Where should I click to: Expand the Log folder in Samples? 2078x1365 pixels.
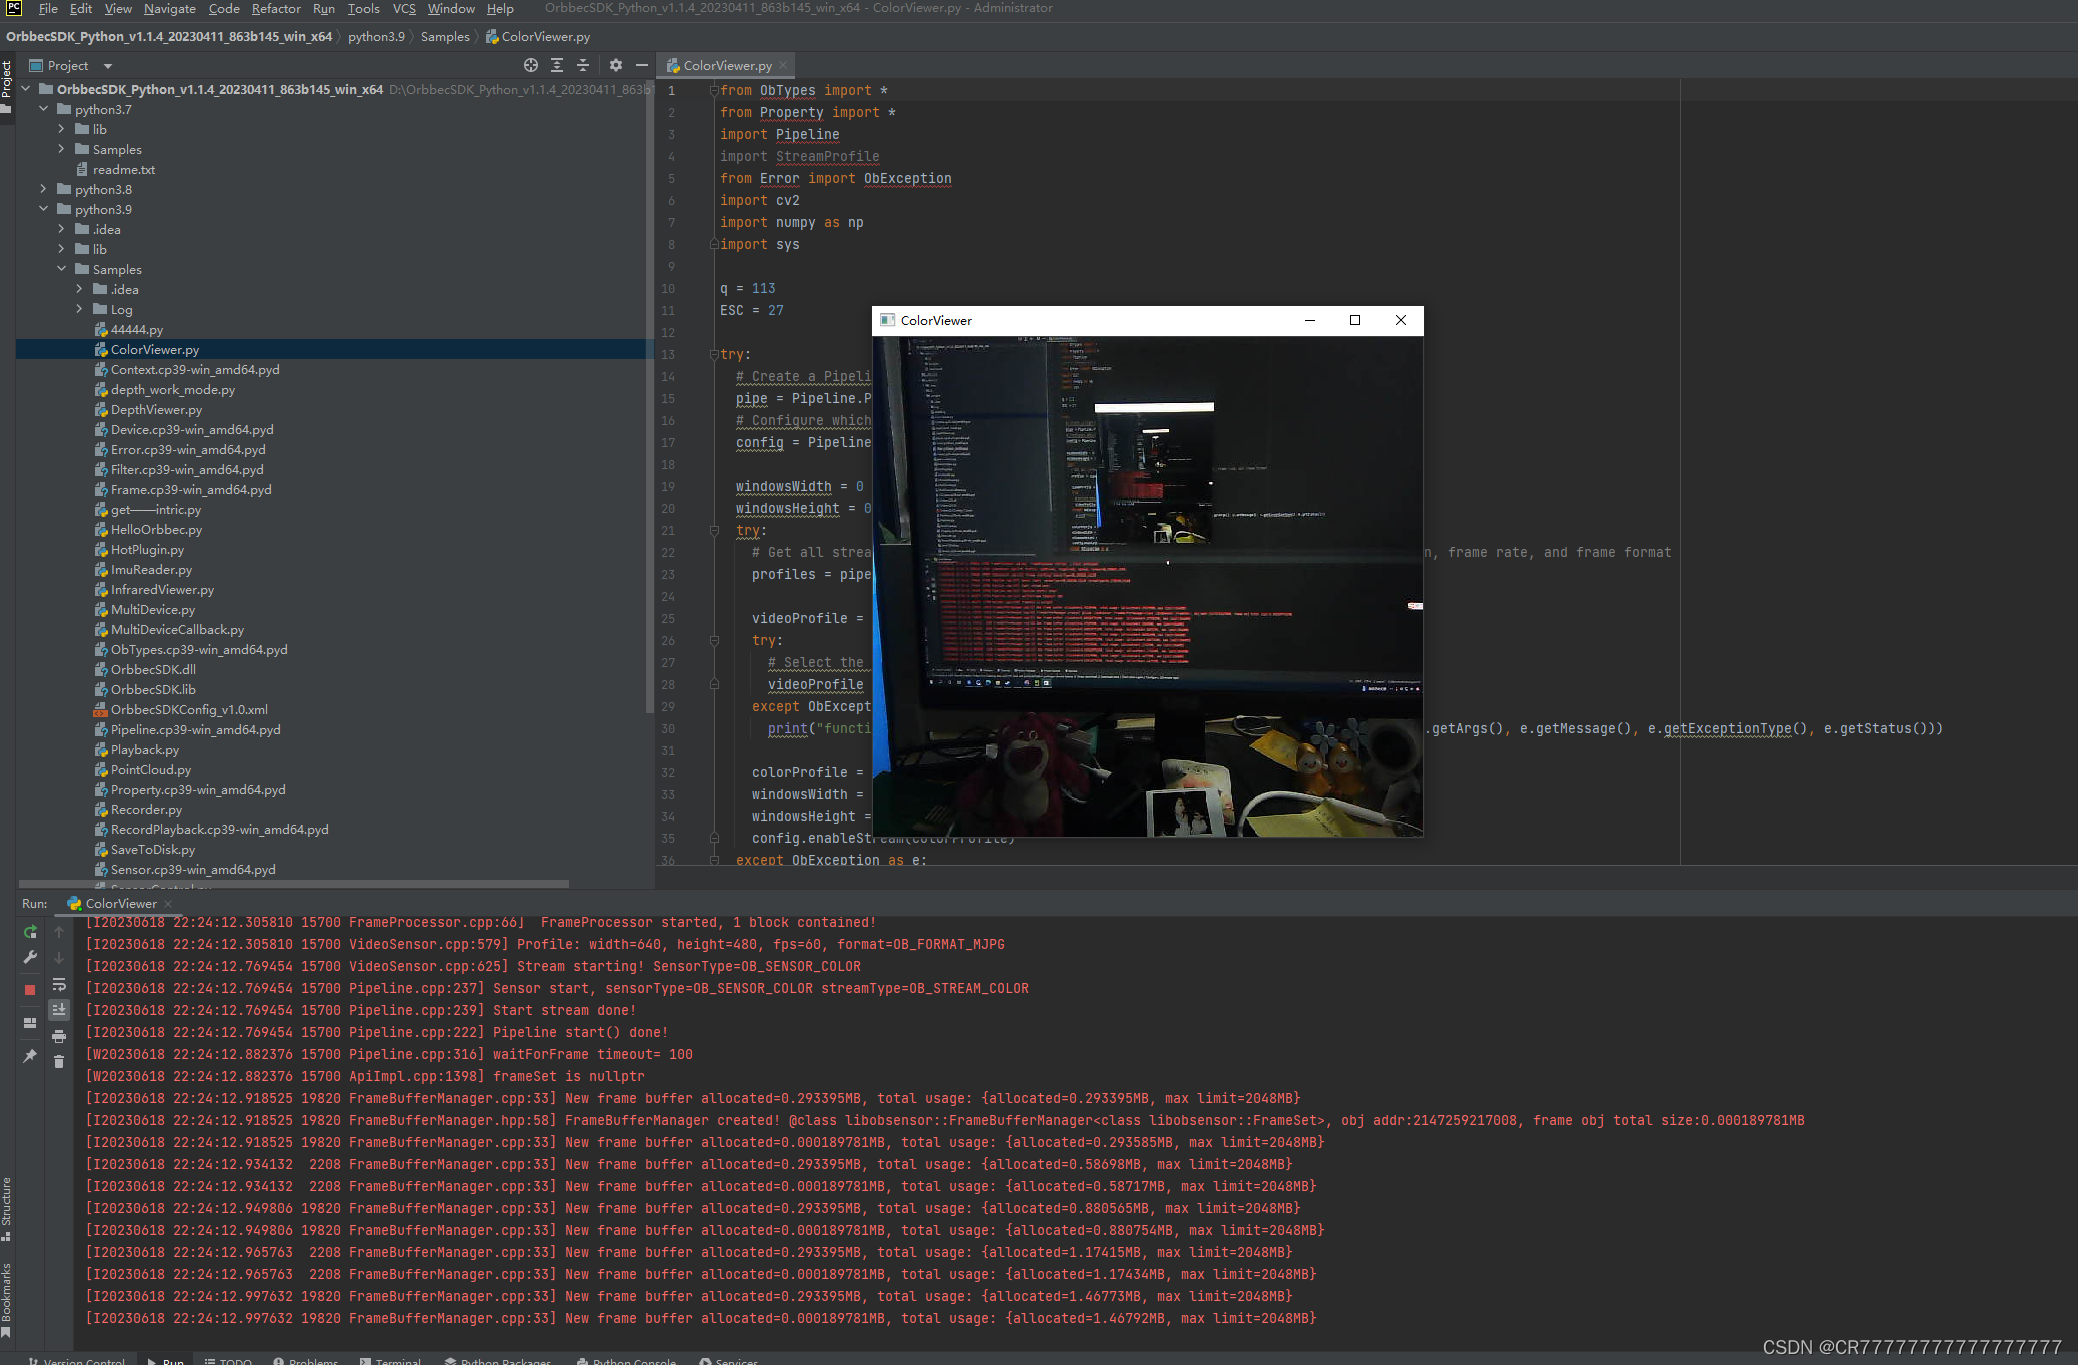coord(79,309)
